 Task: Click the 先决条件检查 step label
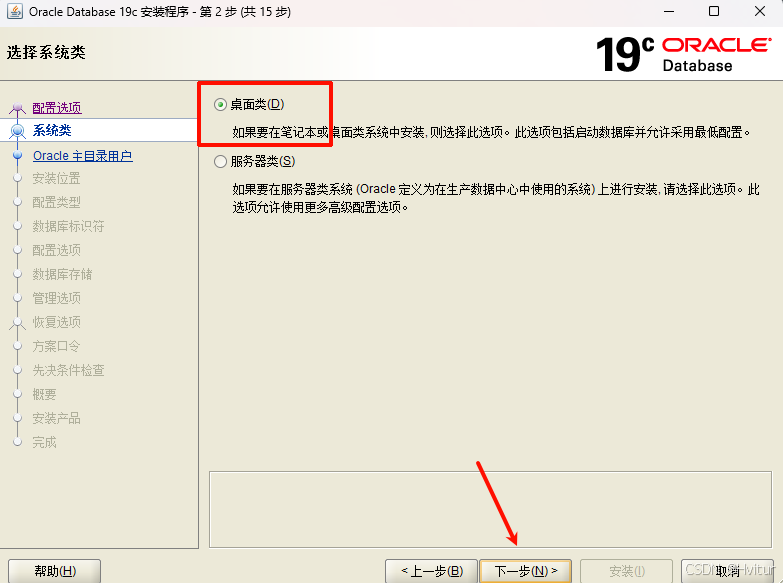tap(68, 370)
